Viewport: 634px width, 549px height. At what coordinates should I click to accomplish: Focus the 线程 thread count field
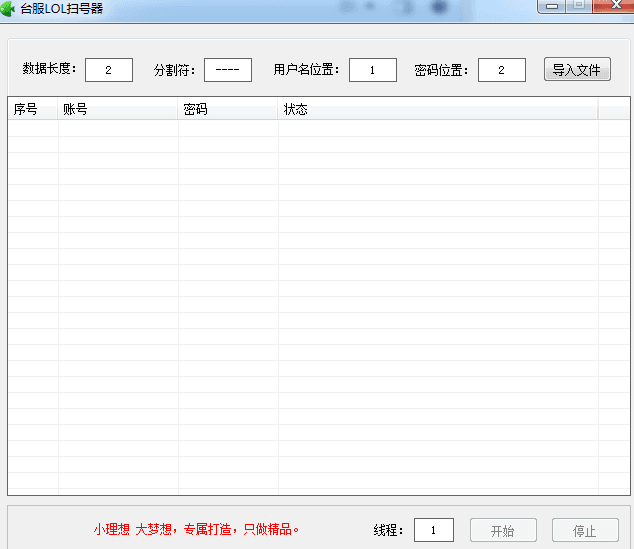pyautogui.click(x=434, y=530)
